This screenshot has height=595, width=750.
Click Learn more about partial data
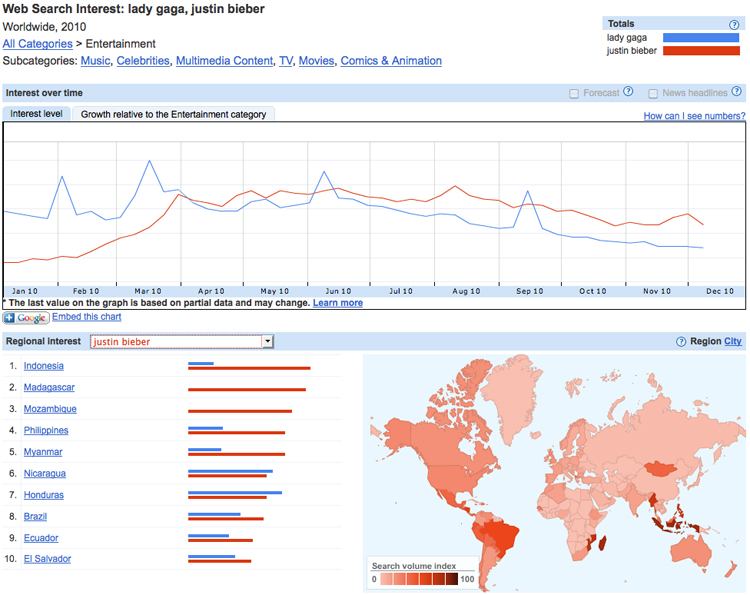(338, 303)
